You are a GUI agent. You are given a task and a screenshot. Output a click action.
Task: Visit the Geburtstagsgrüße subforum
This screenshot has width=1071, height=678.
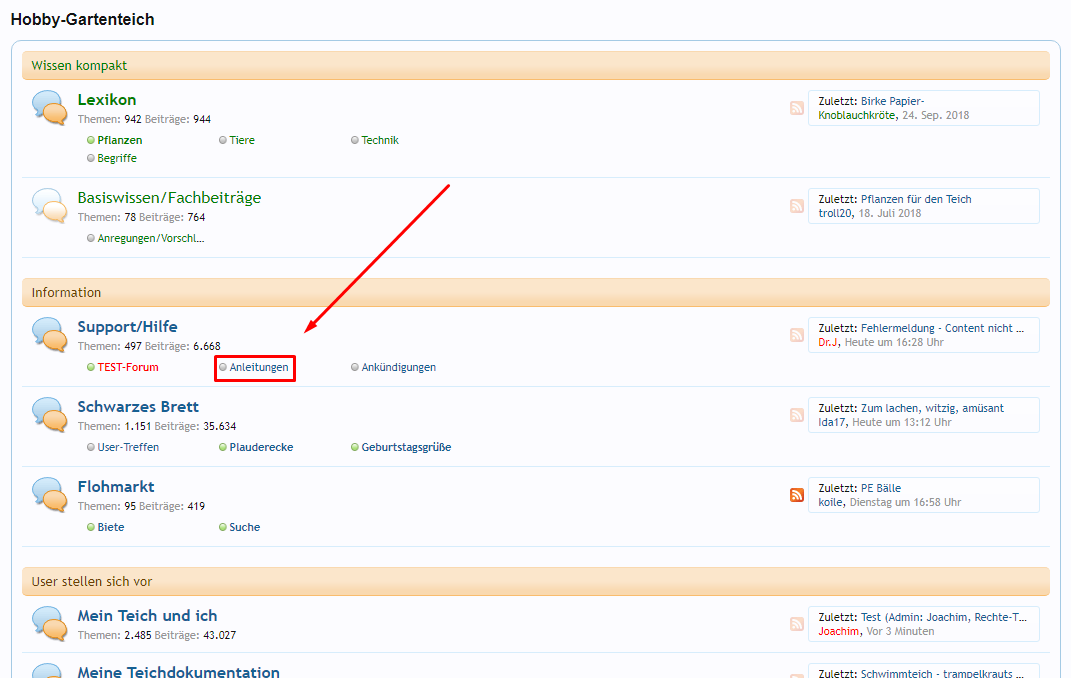(406, 447)
